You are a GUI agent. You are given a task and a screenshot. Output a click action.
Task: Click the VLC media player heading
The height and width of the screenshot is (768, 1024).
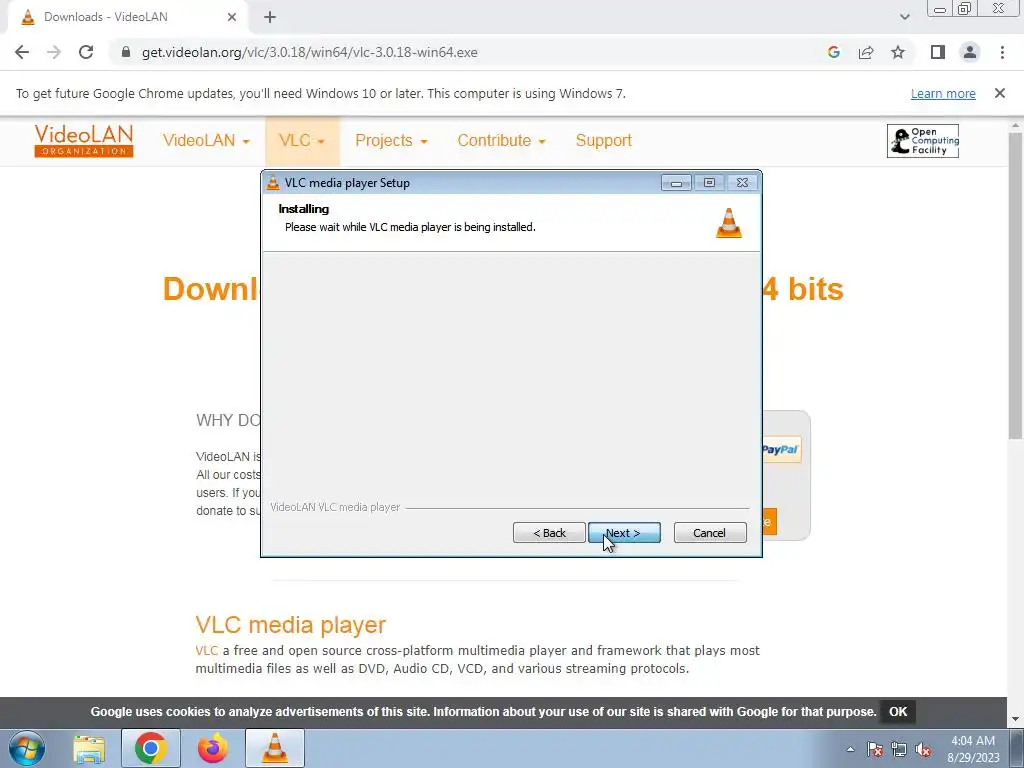point(291,625)
